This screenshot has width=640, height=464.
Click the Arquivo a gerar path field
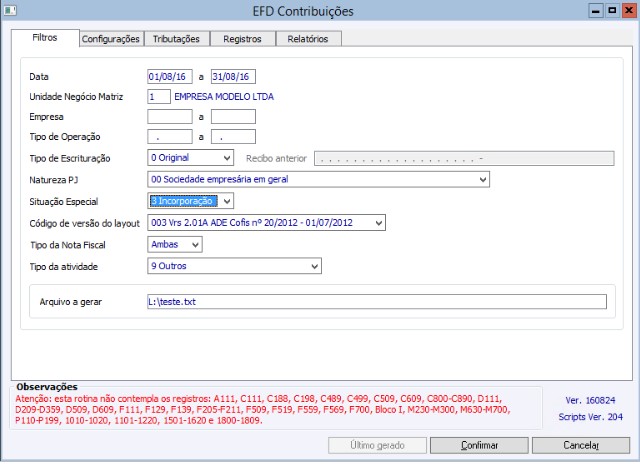[377, 302]
